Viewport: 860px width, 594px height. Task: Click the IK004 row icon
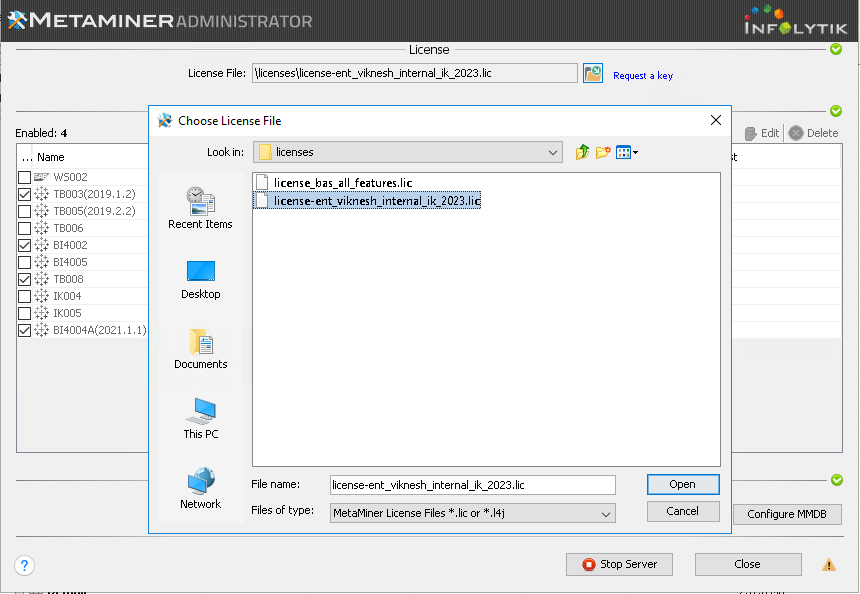pyautogui.click(x=41, y=296)
